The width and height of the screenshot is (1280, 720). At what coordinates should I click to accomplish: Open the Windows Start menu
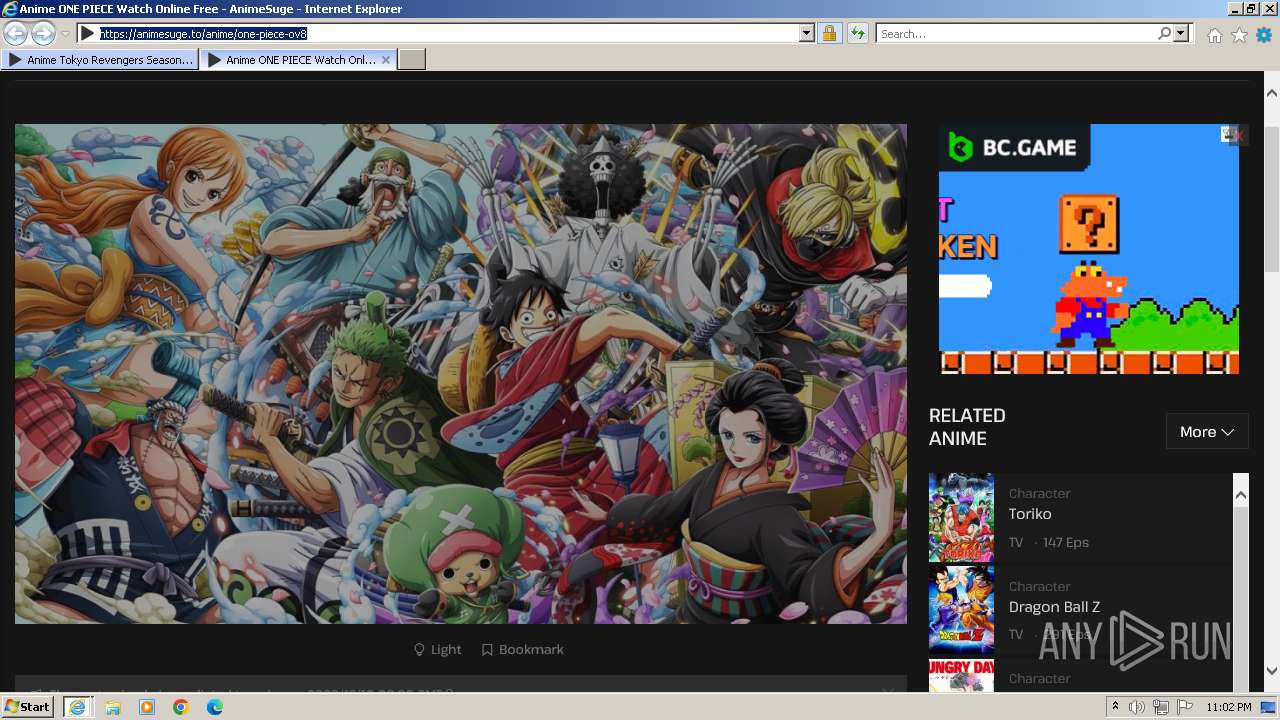[x=29, y=707]
